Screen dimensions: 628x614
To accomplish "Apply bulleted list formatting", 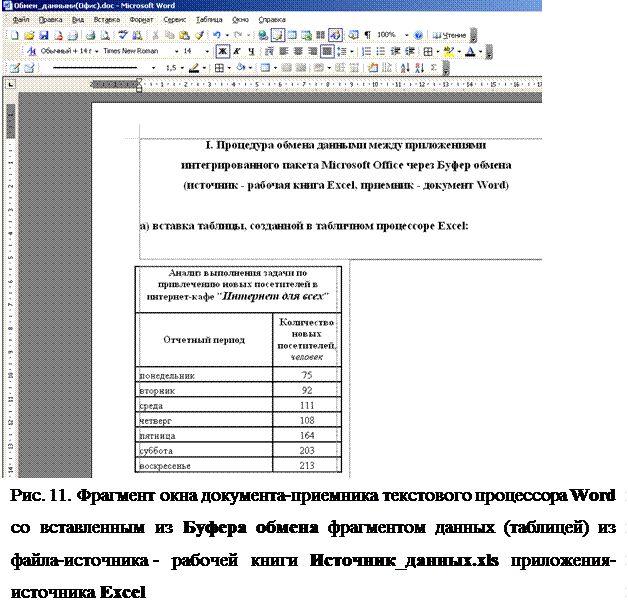I will tap(380, 52).
